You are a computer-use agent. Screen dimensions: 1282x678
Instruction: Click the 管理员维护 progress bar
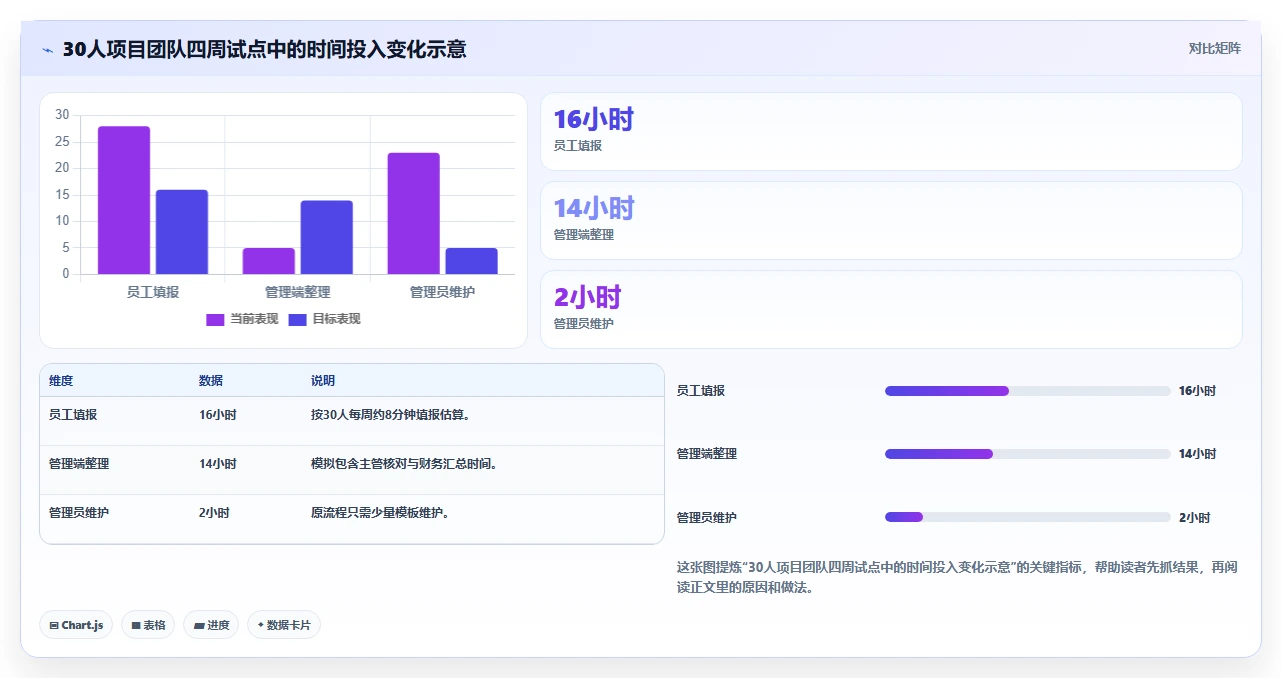[1027, 517]
